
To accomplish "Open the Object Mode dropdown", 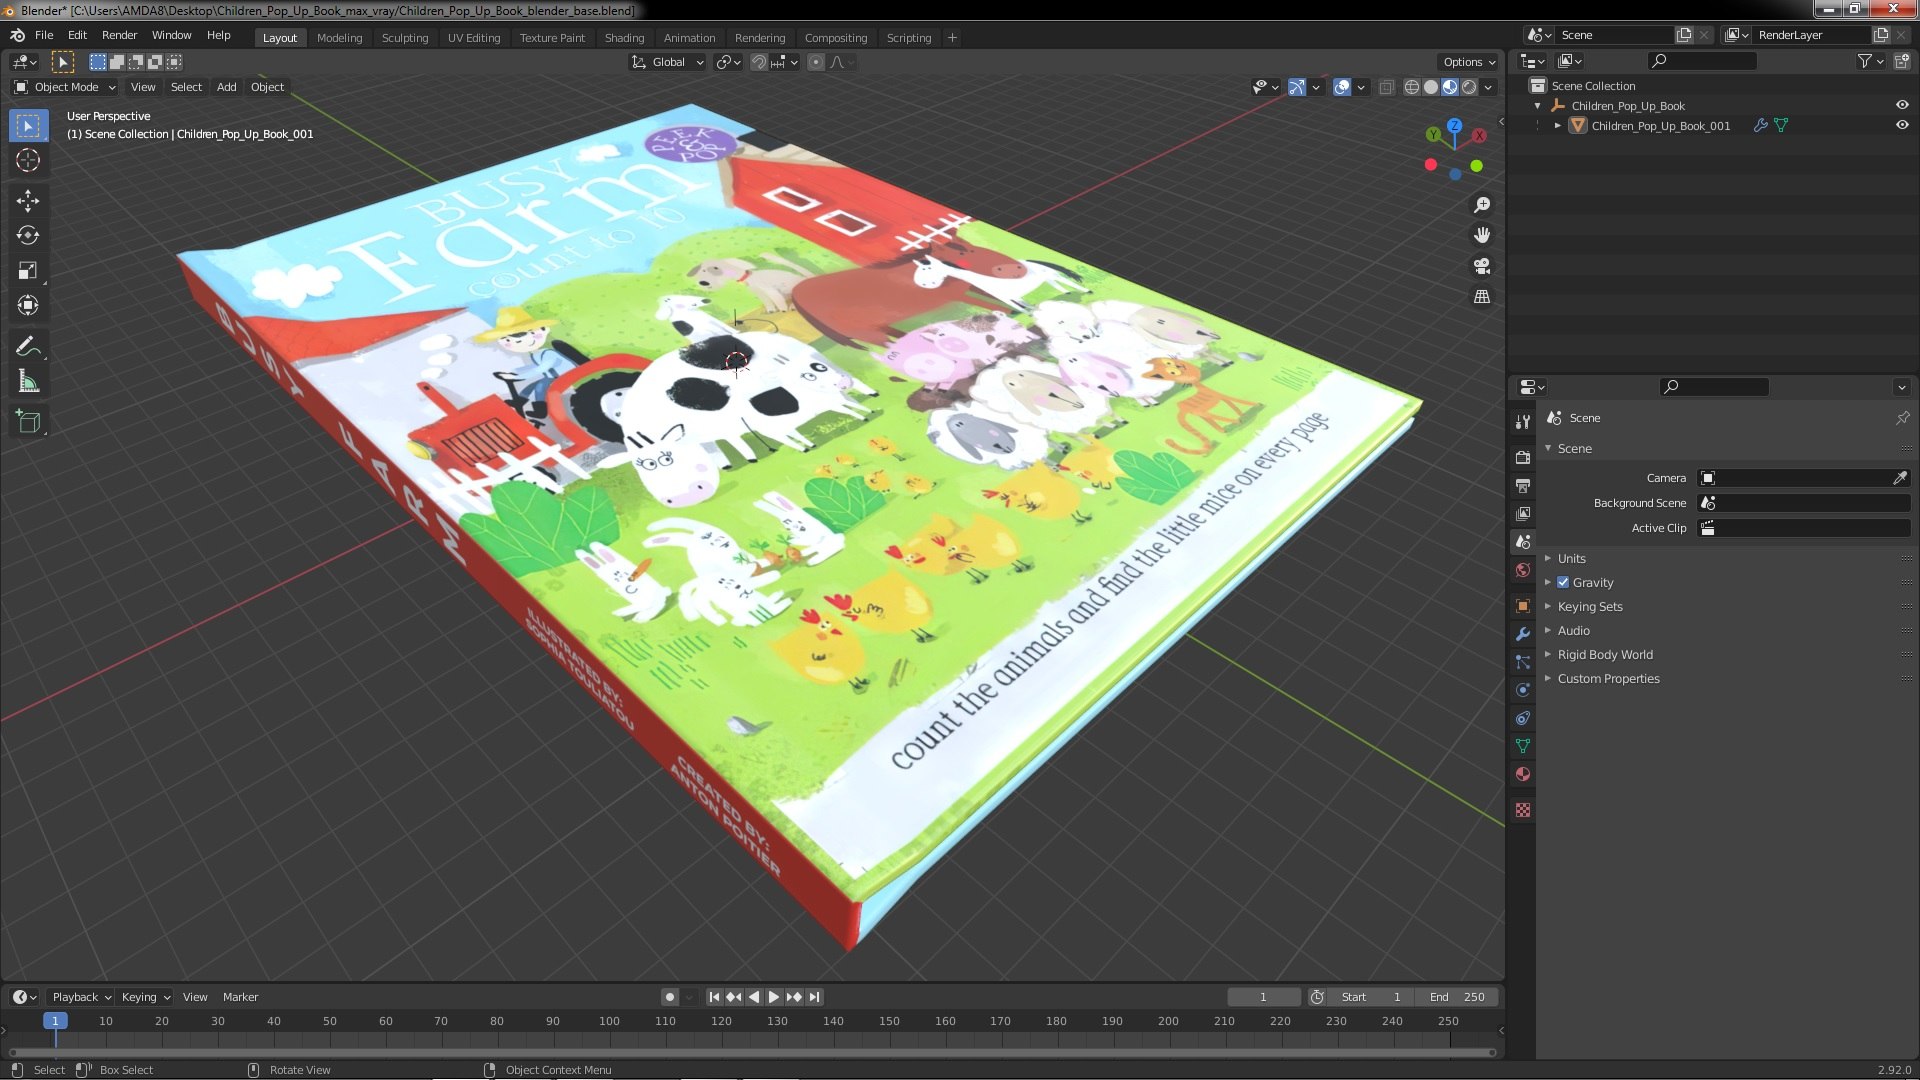I will (x=65, y=88).
